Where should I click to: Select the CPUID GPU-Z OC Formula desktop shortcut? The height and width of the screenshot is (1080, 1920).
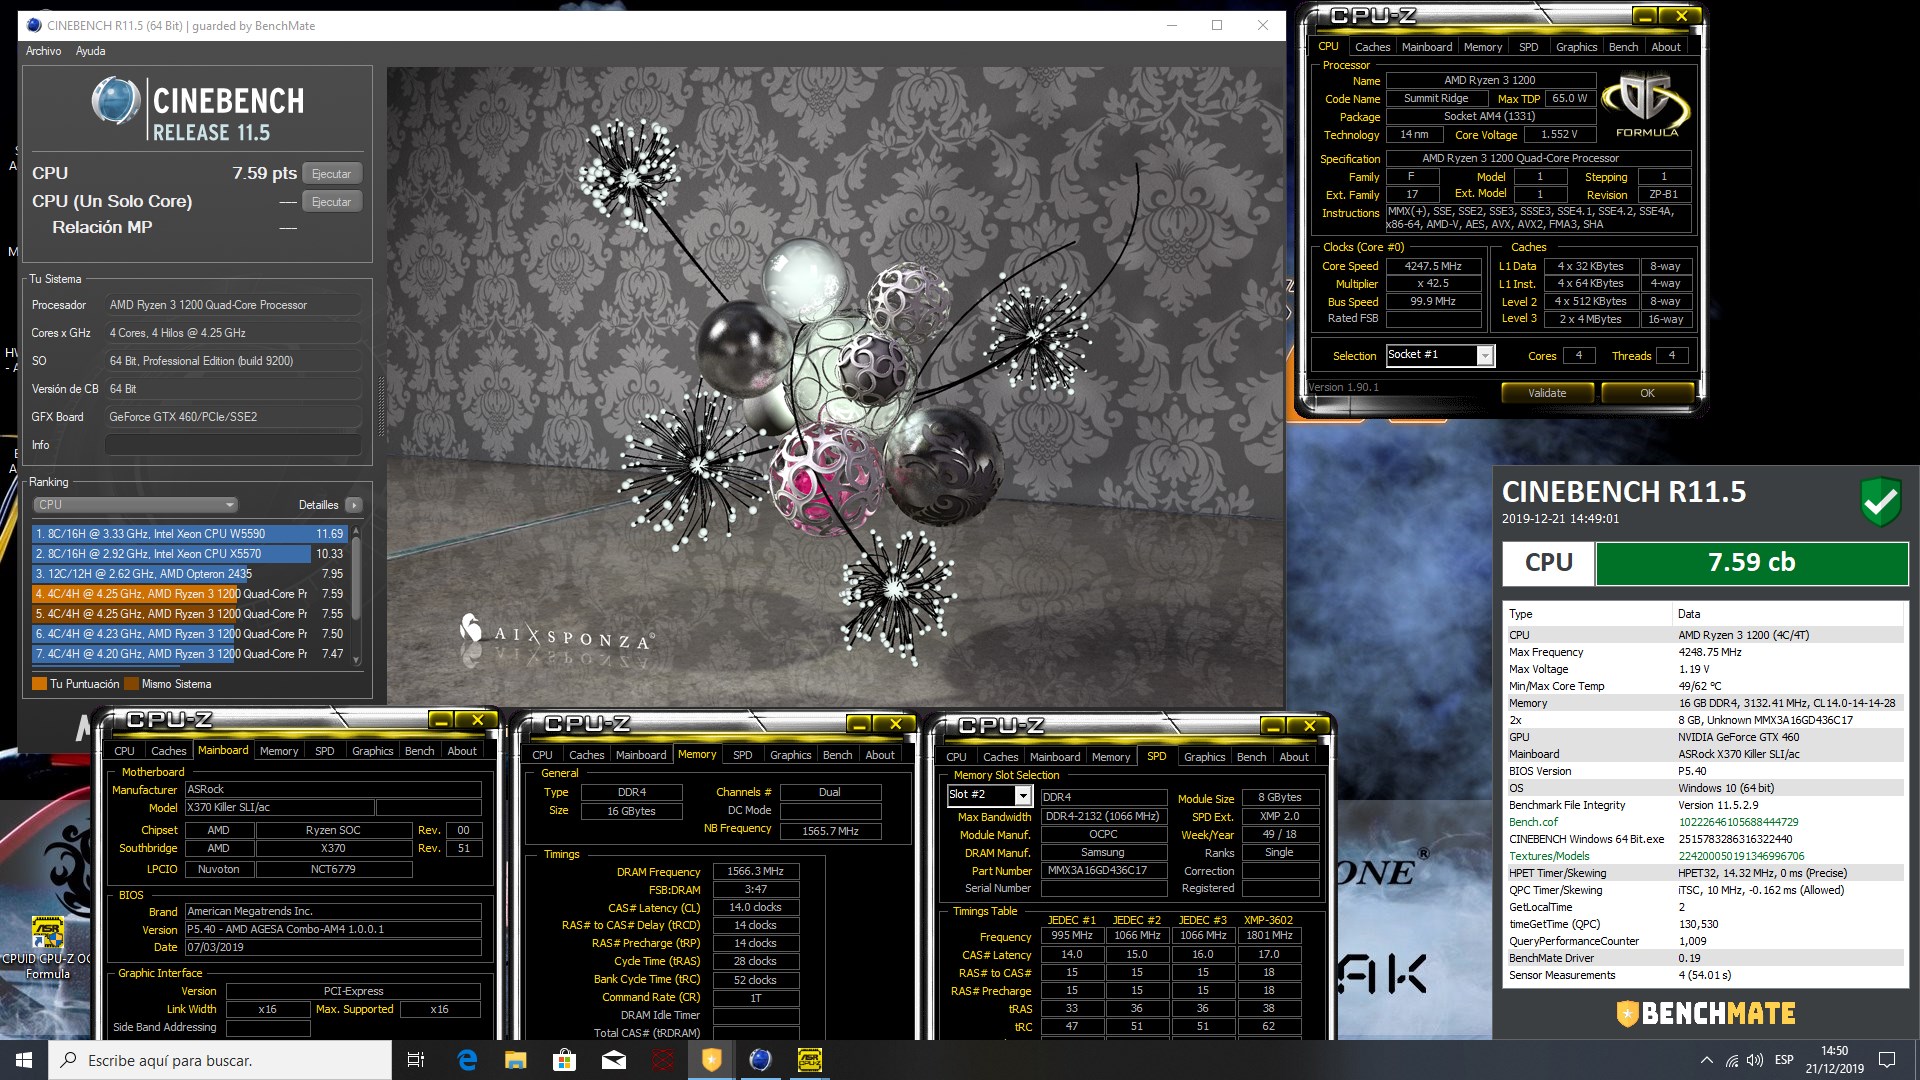pos(47,948)
